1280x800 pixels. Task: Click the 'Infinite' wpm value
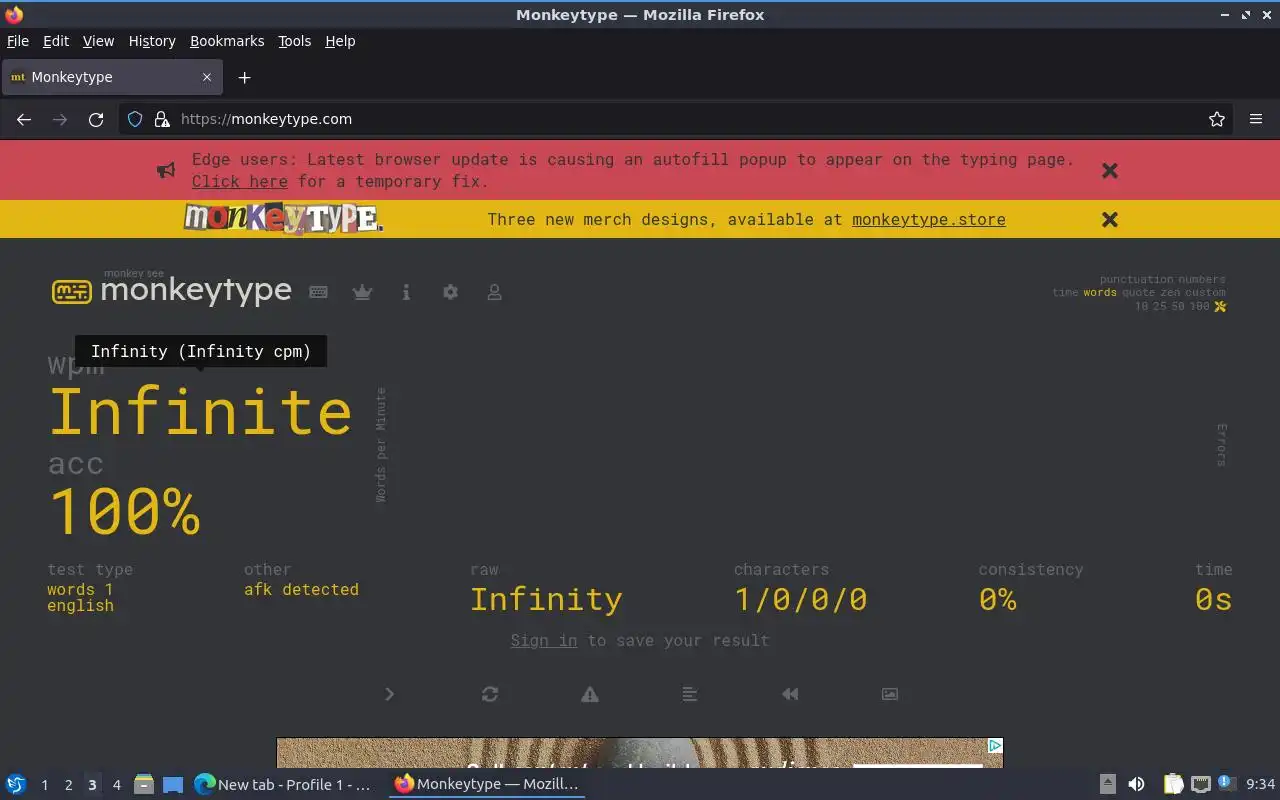200,411
